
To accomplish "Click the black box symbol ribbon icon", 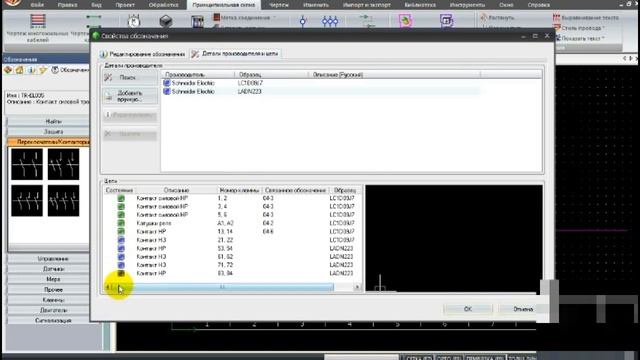I will 166,21.
